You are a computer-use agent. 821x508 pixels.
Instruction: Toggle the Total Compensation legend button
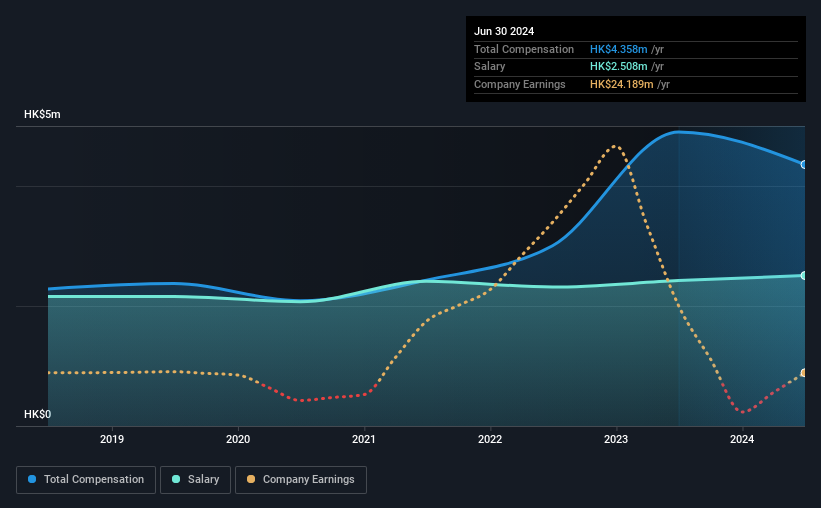click(x=86, y=480)
